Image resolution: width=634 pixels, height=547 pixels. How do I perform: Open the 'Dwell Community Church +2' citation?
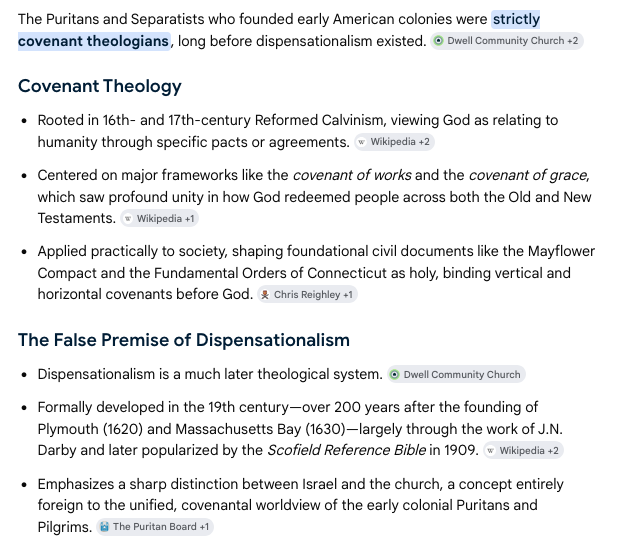pos(507,41)
